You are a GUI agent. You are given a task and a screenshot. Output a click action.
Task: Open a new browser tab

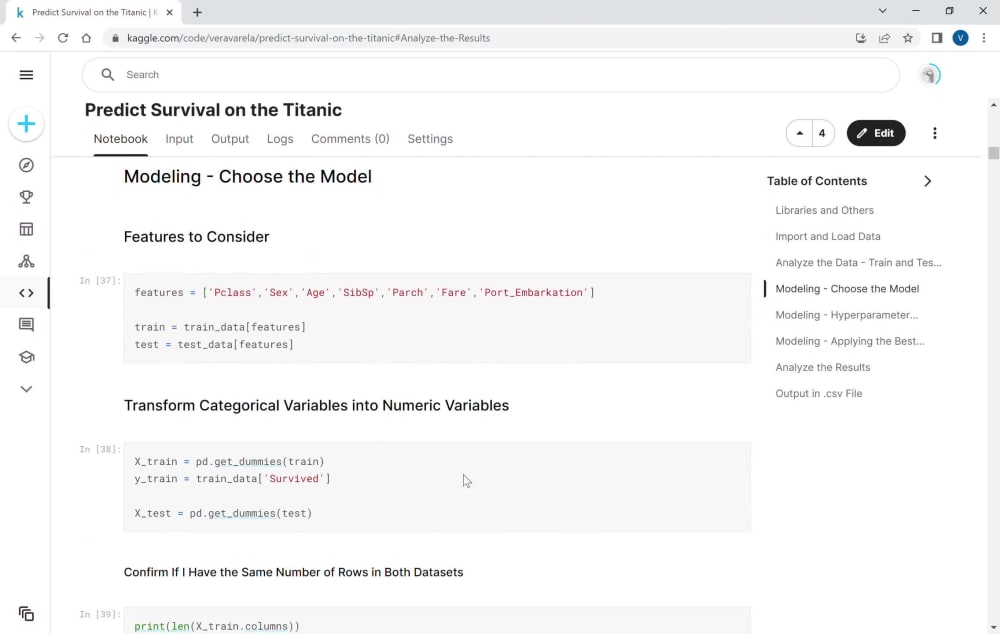197,12
